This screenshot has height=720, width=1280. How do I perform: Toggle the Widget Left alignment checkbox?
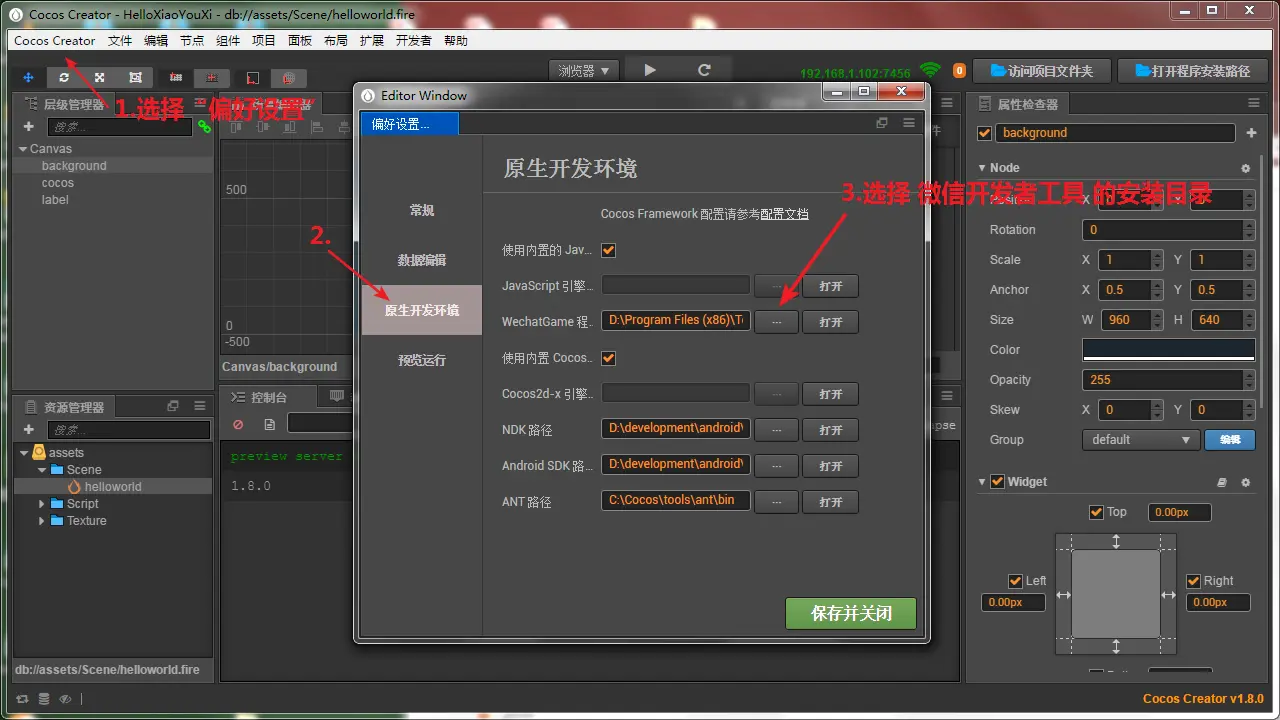1016,581
